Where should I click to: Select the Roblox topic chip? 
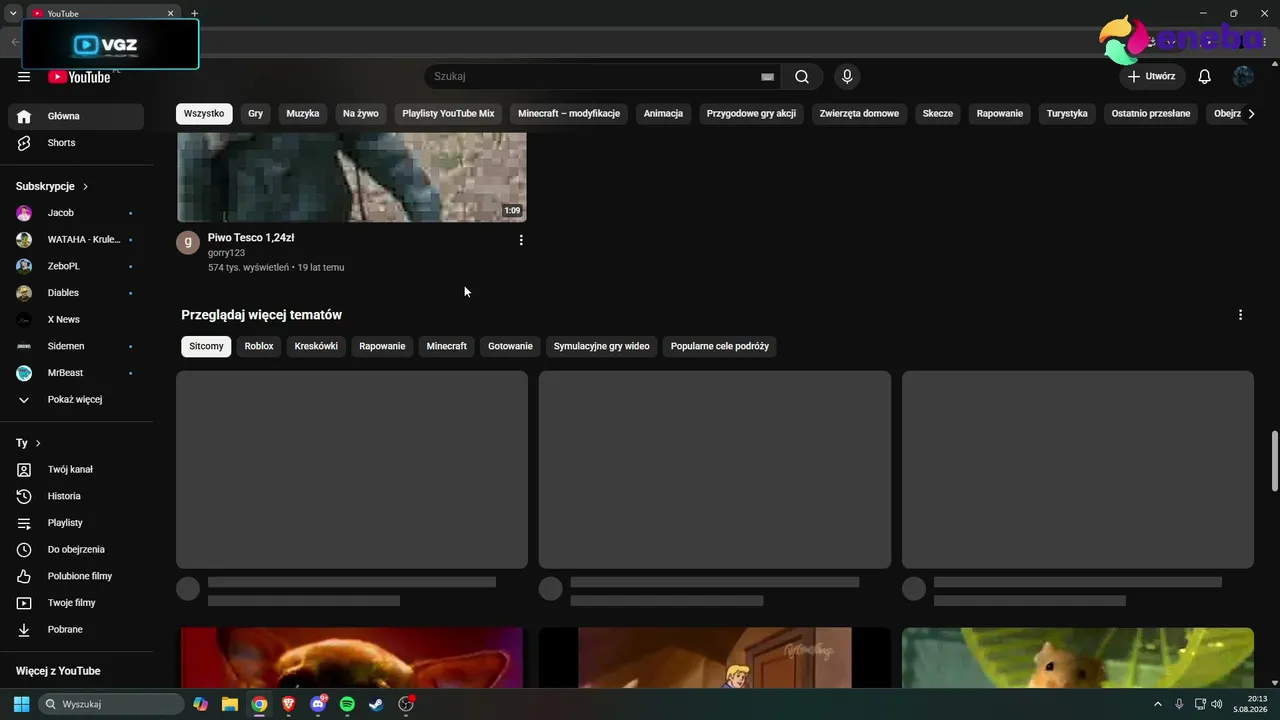coord(259,346)
